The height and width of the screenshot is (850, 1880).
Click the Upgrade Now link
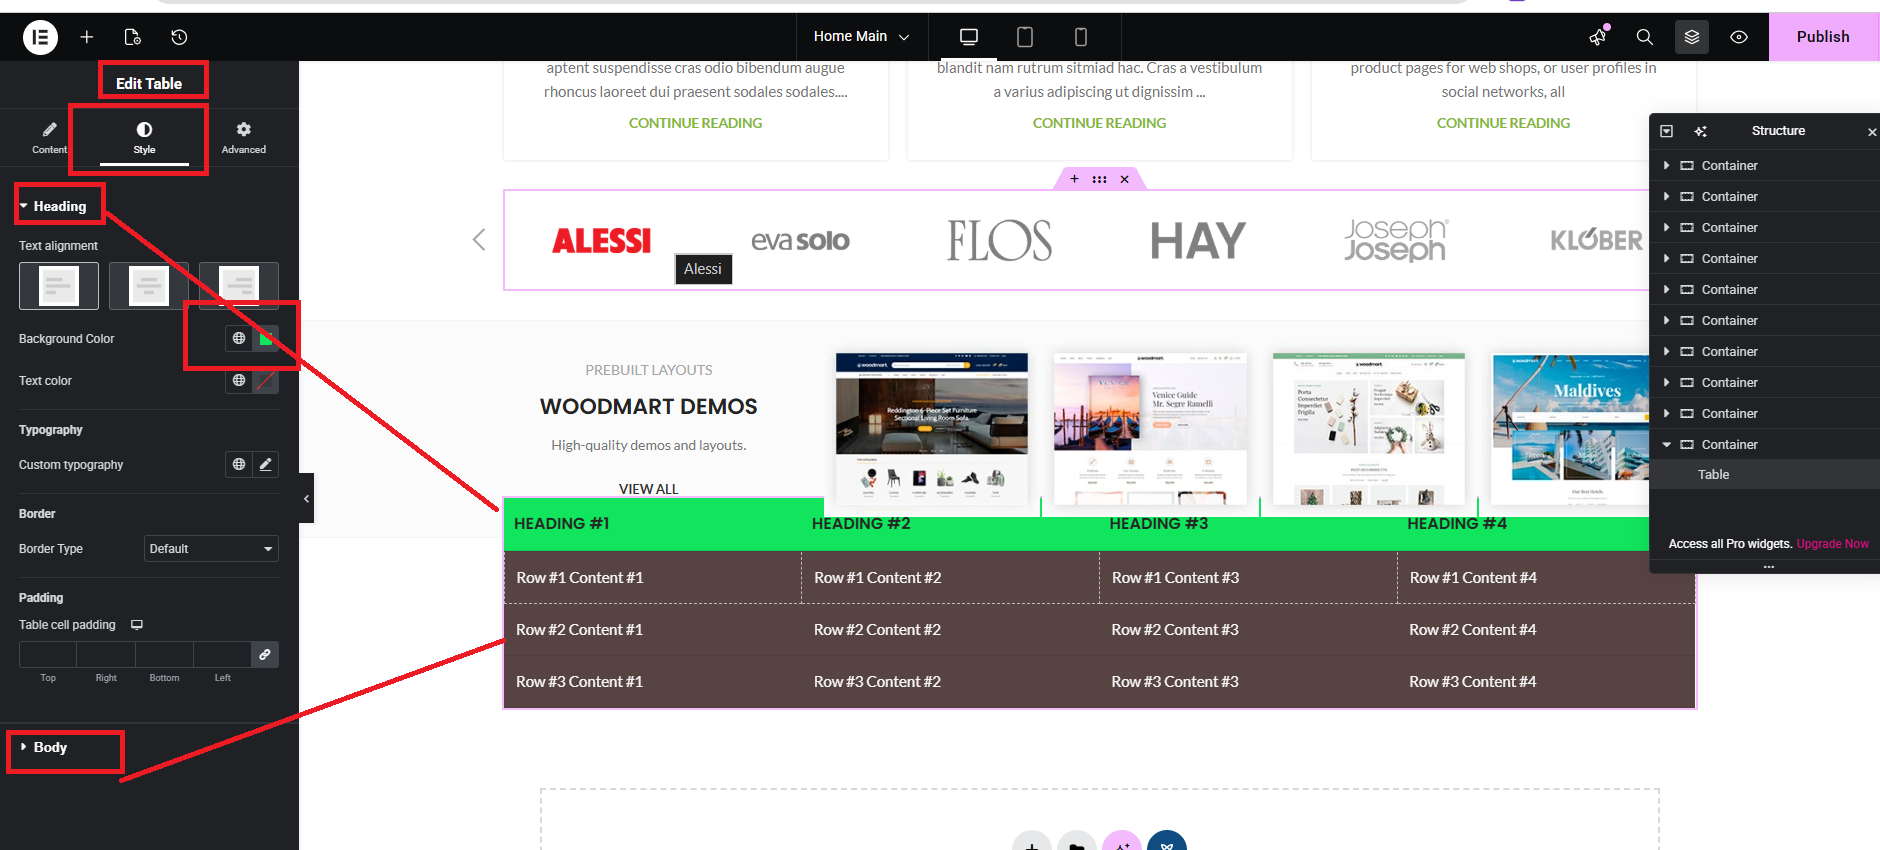click(x=1833, y=544)
